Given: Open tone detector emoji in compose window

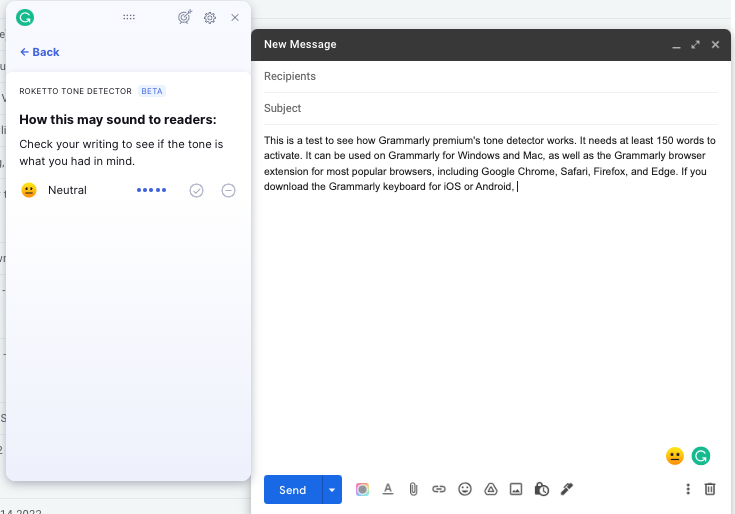Looking at the screenshot, I should [675, 456].
